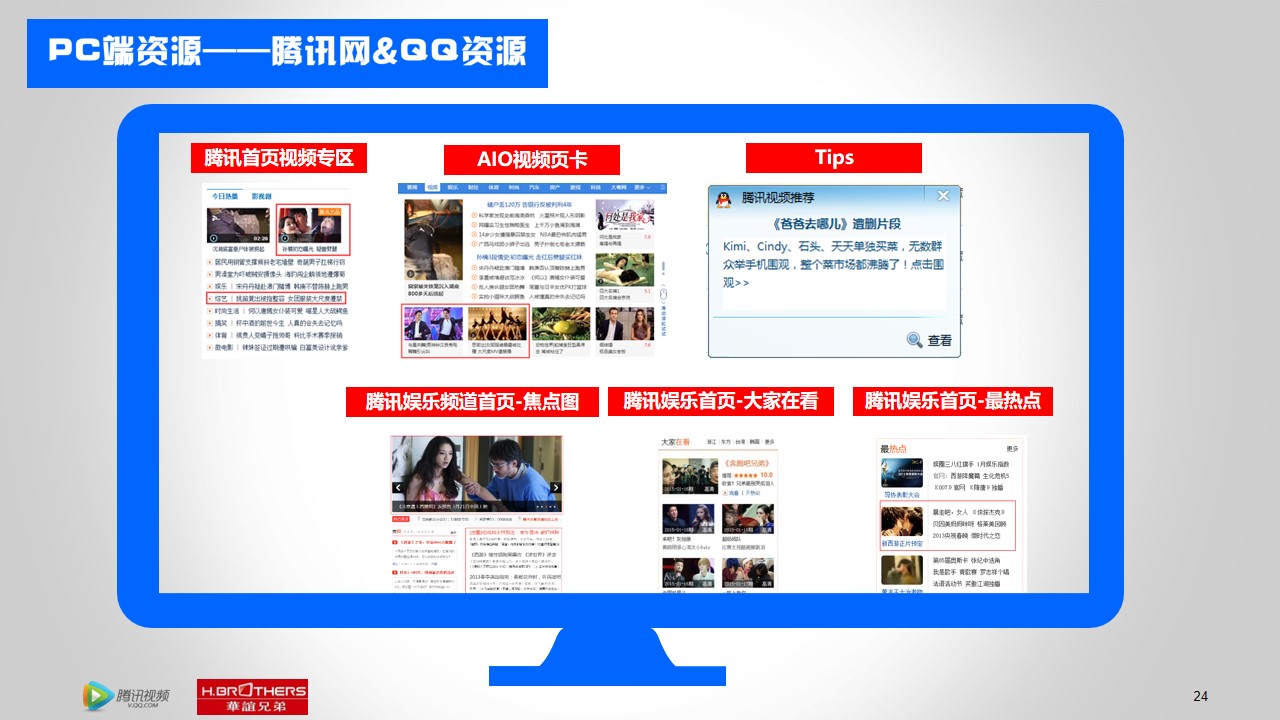Viewport: 1280px width, 720px height.
Task: Select the 大粤网 tab in AIO navigation bar
Action: coord(618,187)
